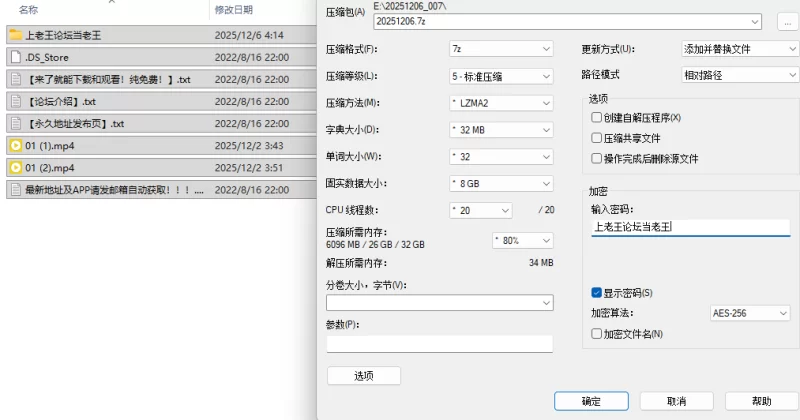This screenshot has width=800, height=420.
Task: Click the 确定 button
Action: click(x=591, y=401)
